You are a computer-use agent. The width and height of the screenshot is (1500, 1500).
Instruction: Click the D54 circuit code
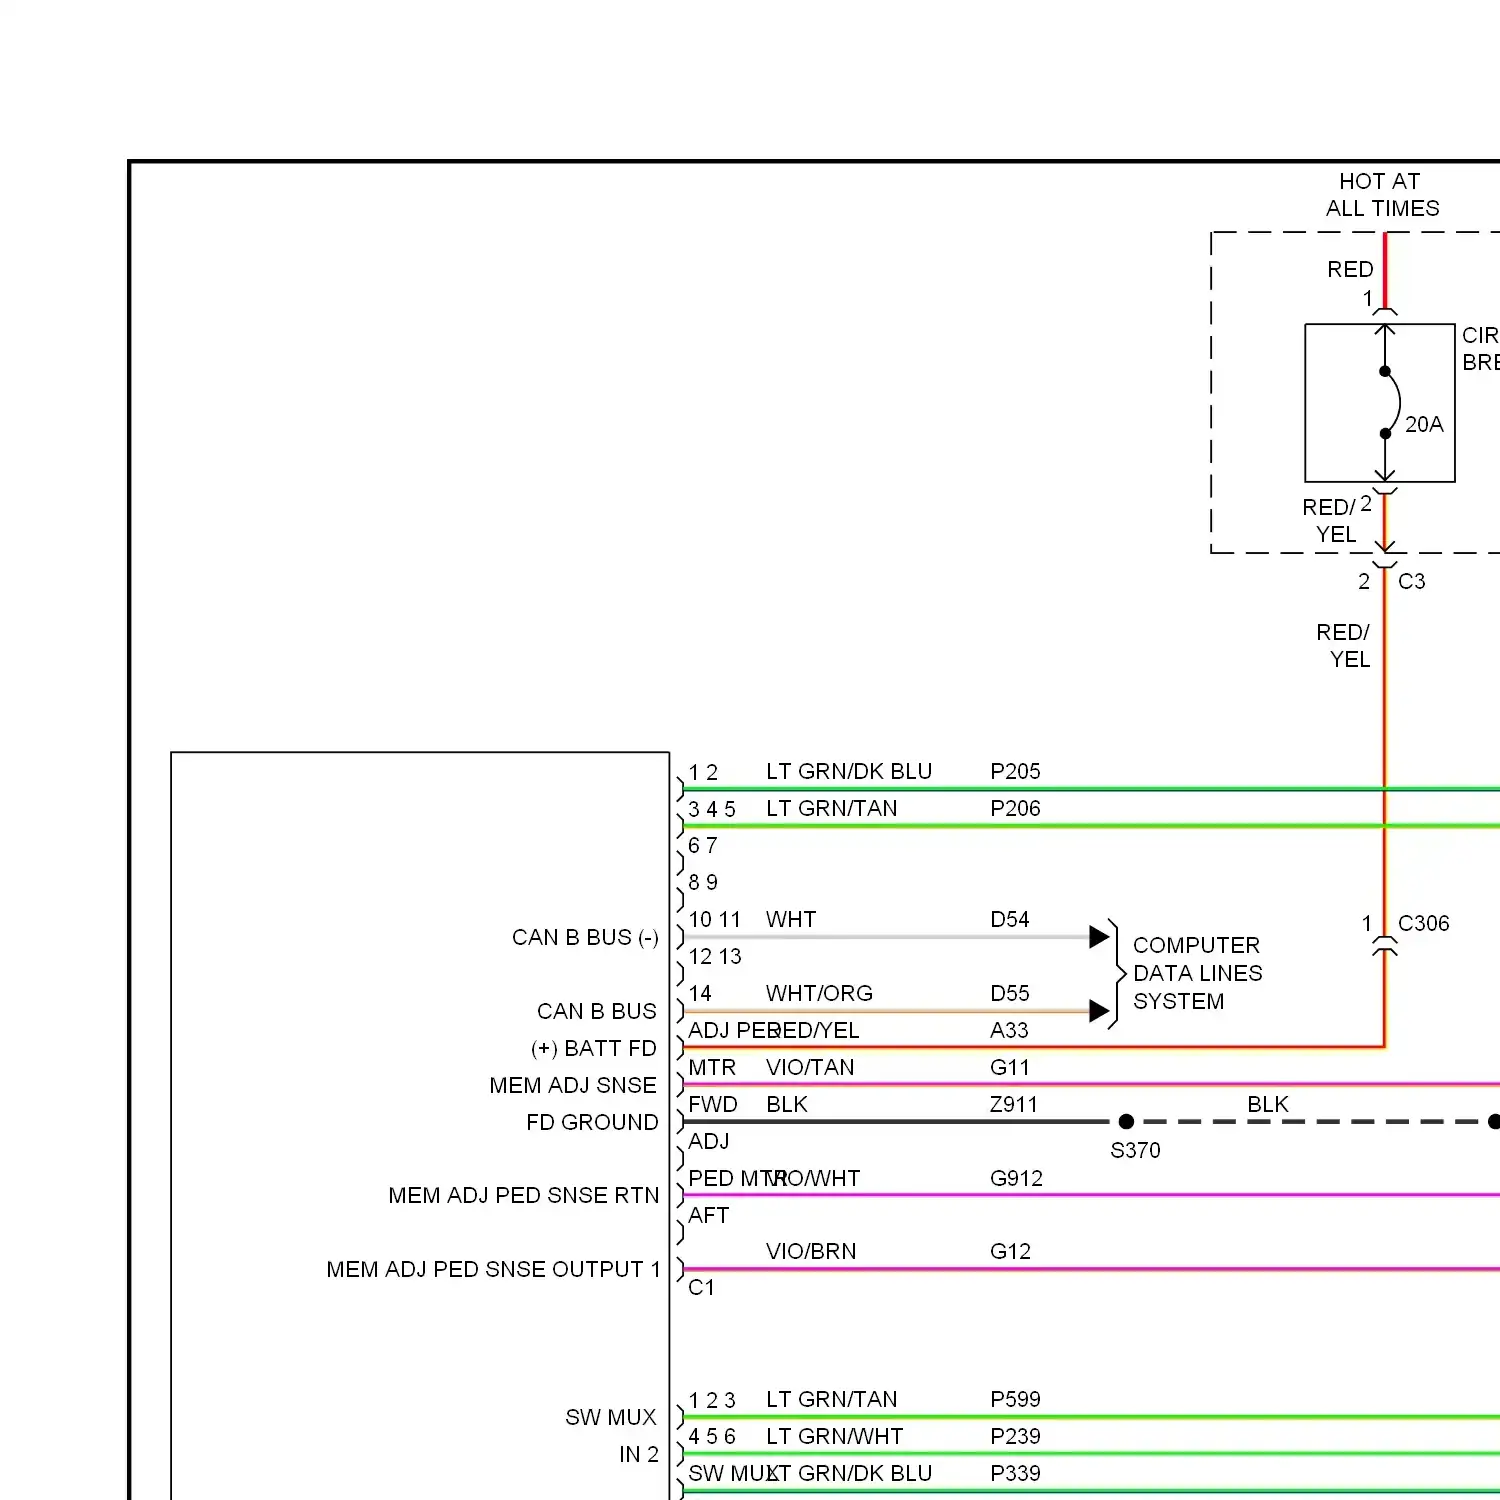click(x=1009, y=919)
